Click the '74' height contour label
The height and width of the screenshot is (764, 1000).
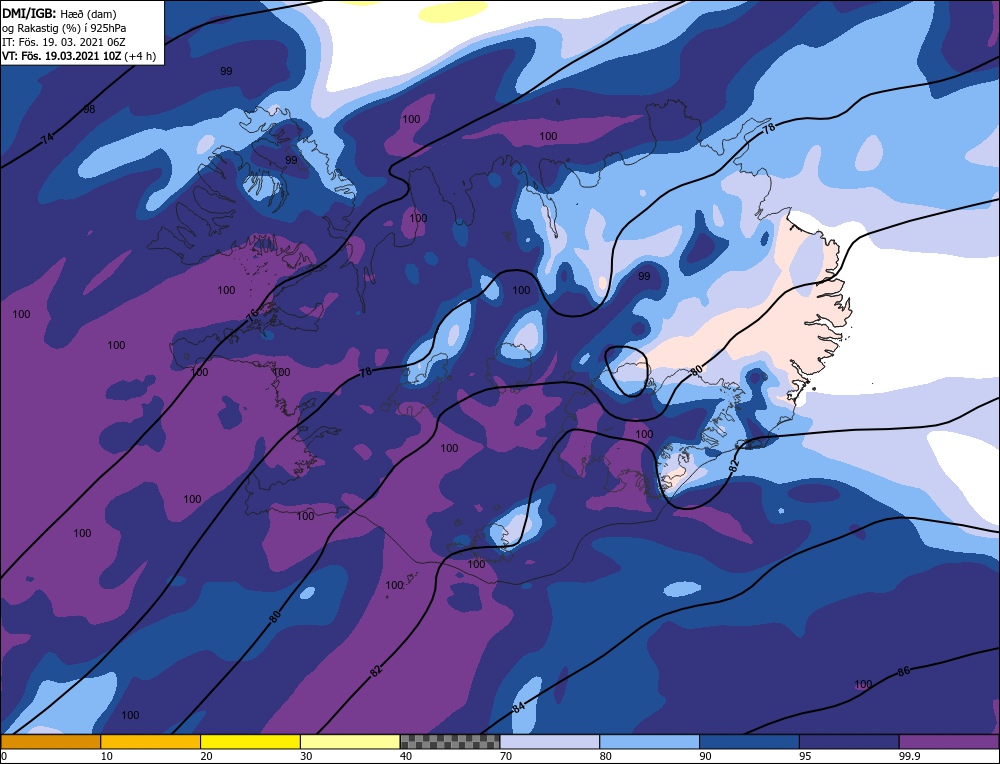[47, 139]
